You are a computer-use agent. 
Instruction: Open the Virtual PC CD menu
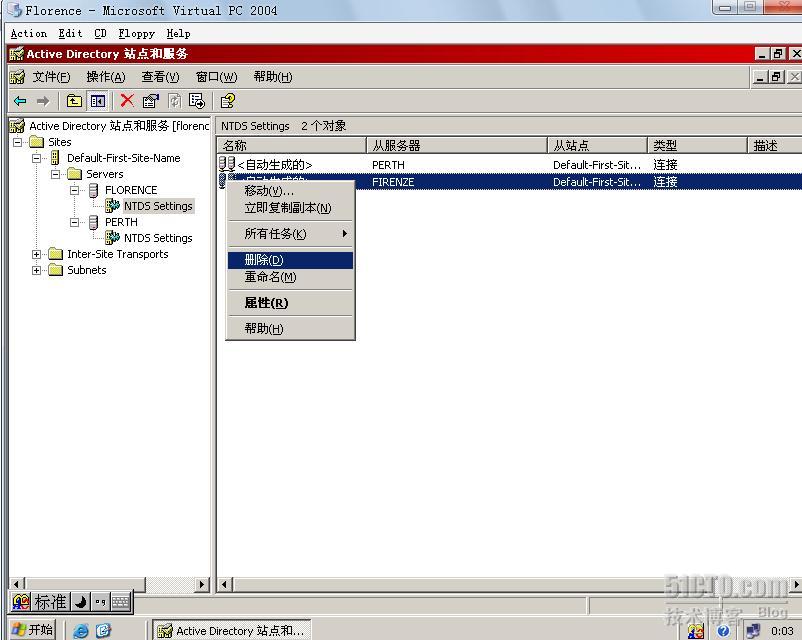(100, 34)
